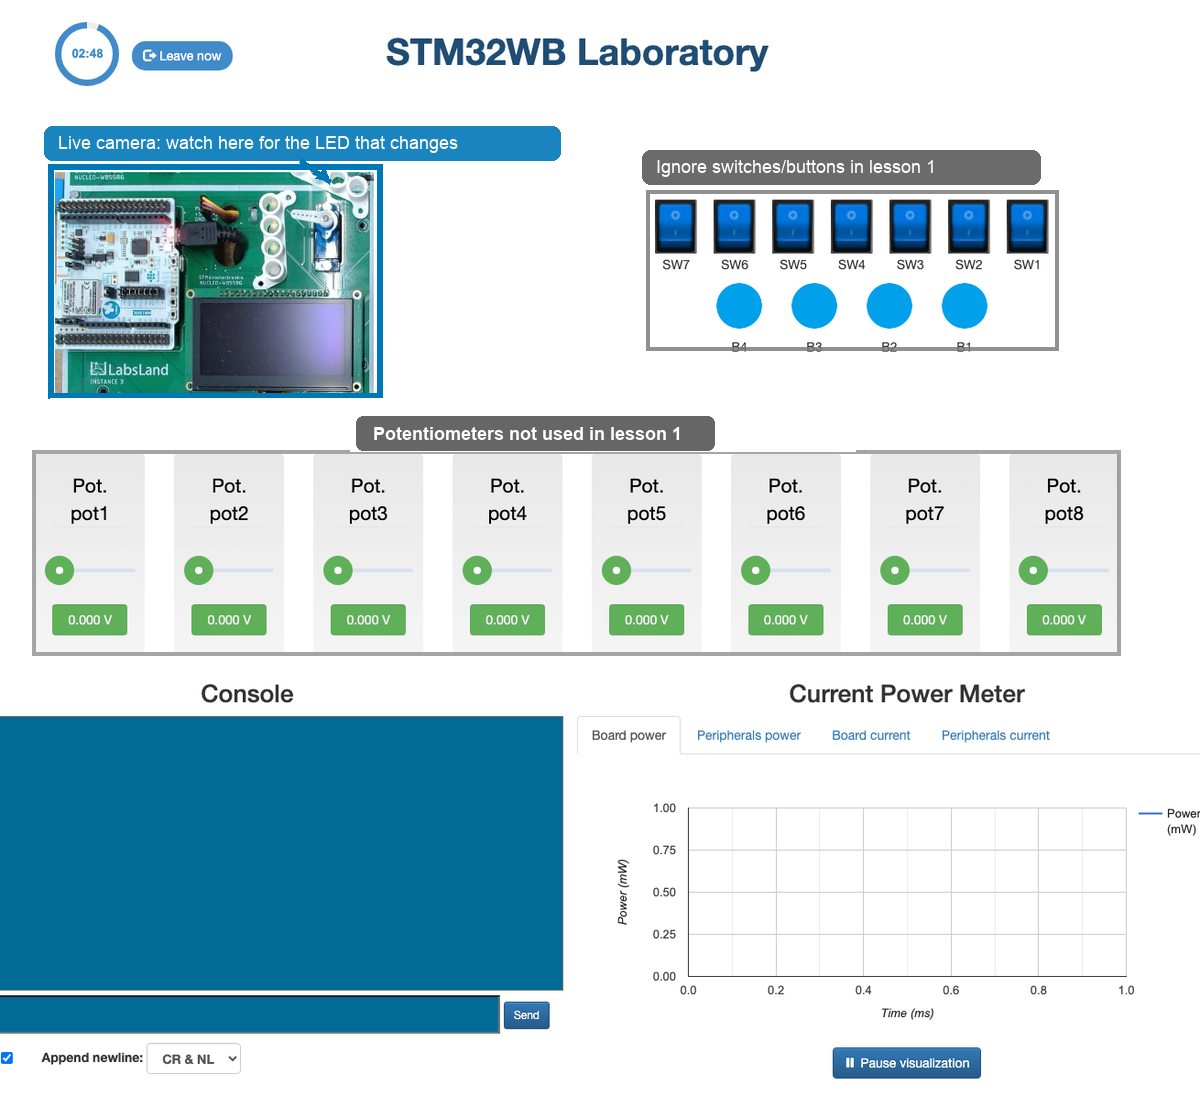Screen dimensions: 1200x1117
Task: Click 'Potentiometers not used in lesson 1' label
Action: tap(535, 434)
